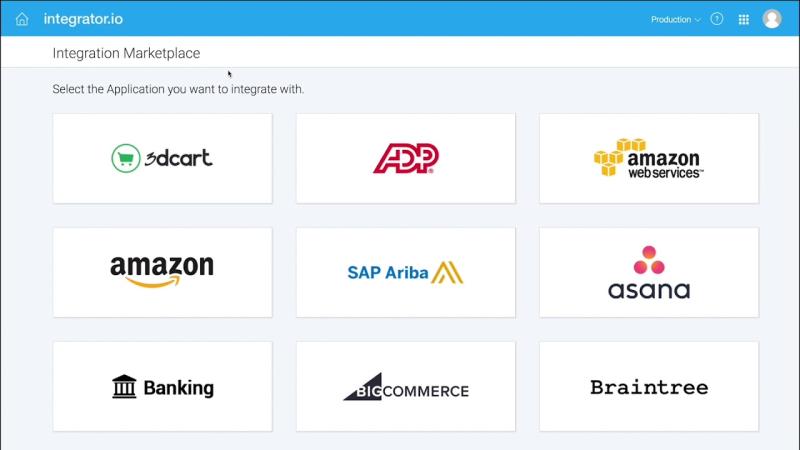Open the user profile avatar
The width and height of the screenshot is (800, 450).
point(772,19)
